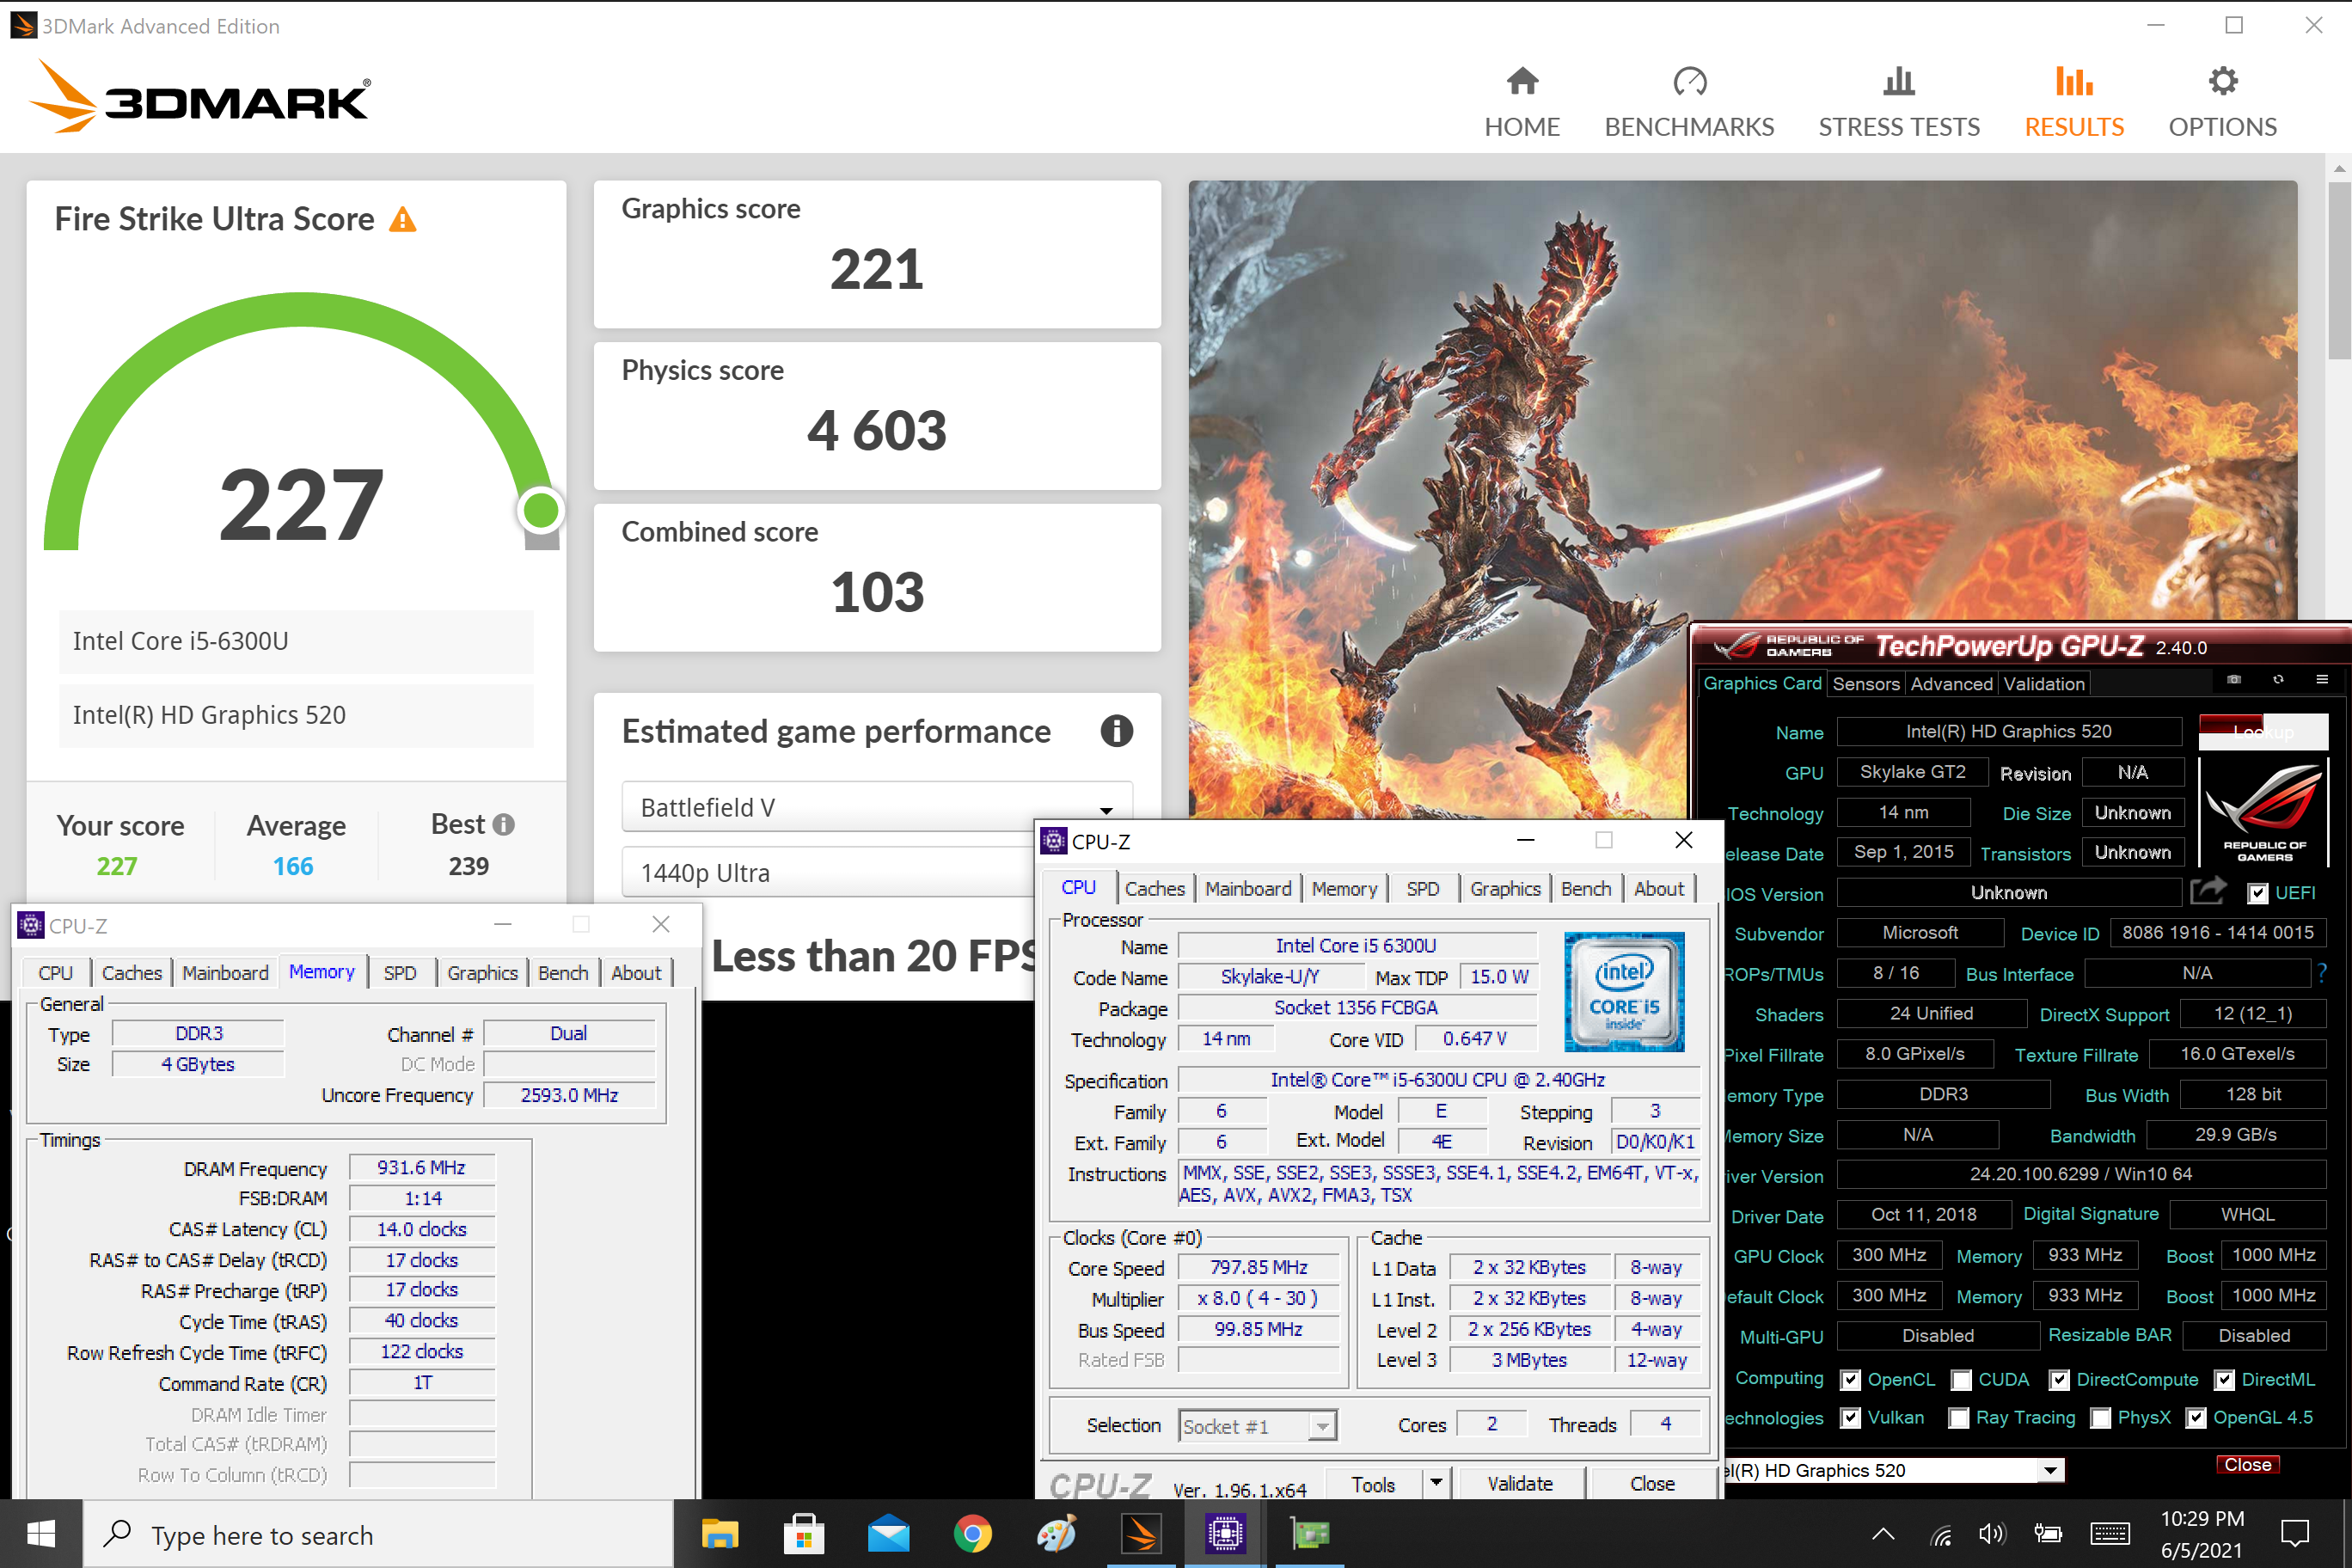
Task: Open the Validation tab in GPU-Z
Action: 2044,683
